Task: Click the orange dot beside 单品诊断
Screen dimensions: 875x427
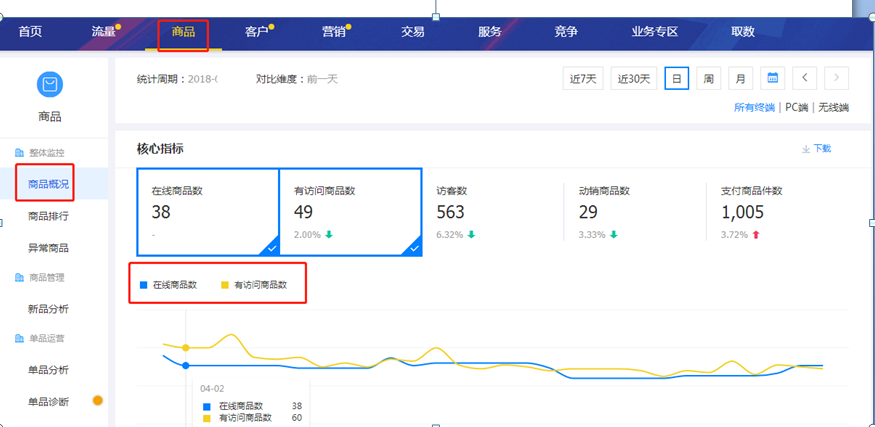Action: (x=98, y=401)
